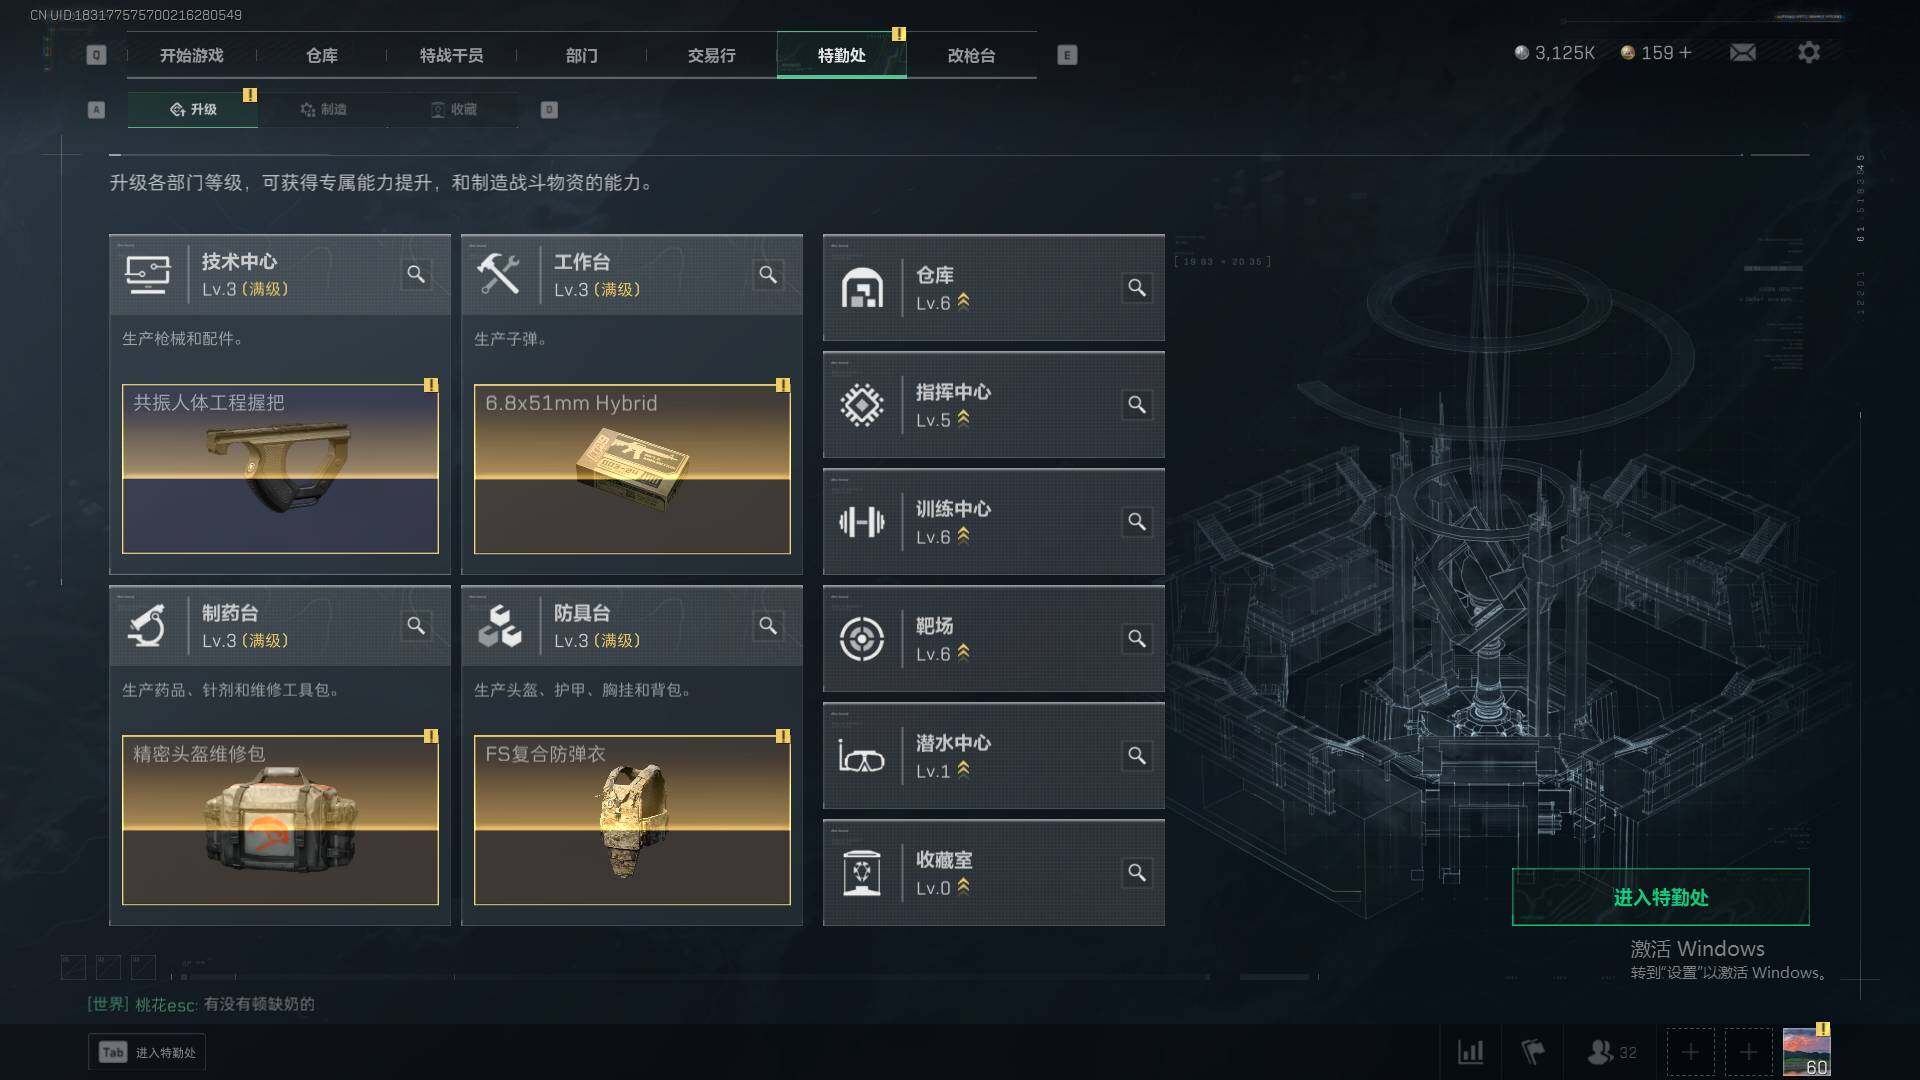1920x1080 pixels.
Task: Open the 收藏 sub-tab
Action: [x=453, y=109]
